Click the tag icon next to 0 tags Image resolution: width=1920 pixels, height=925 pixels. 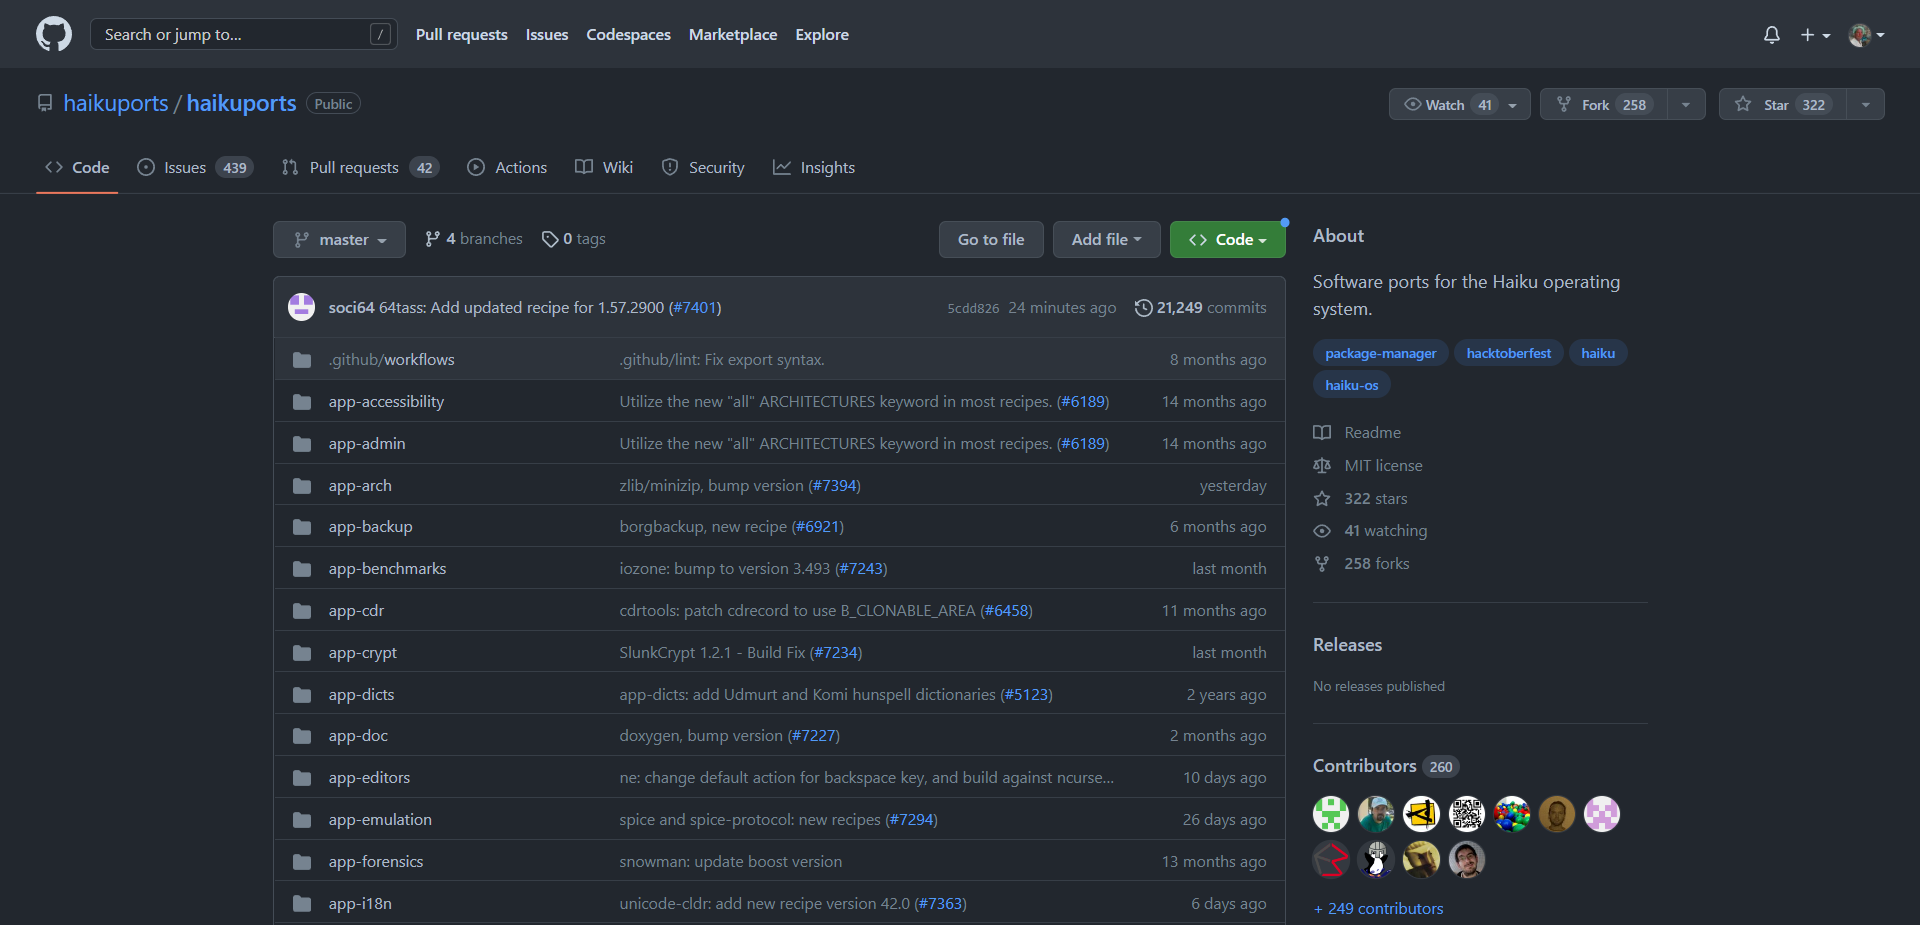pyautogui.click(x=550, y=239)
